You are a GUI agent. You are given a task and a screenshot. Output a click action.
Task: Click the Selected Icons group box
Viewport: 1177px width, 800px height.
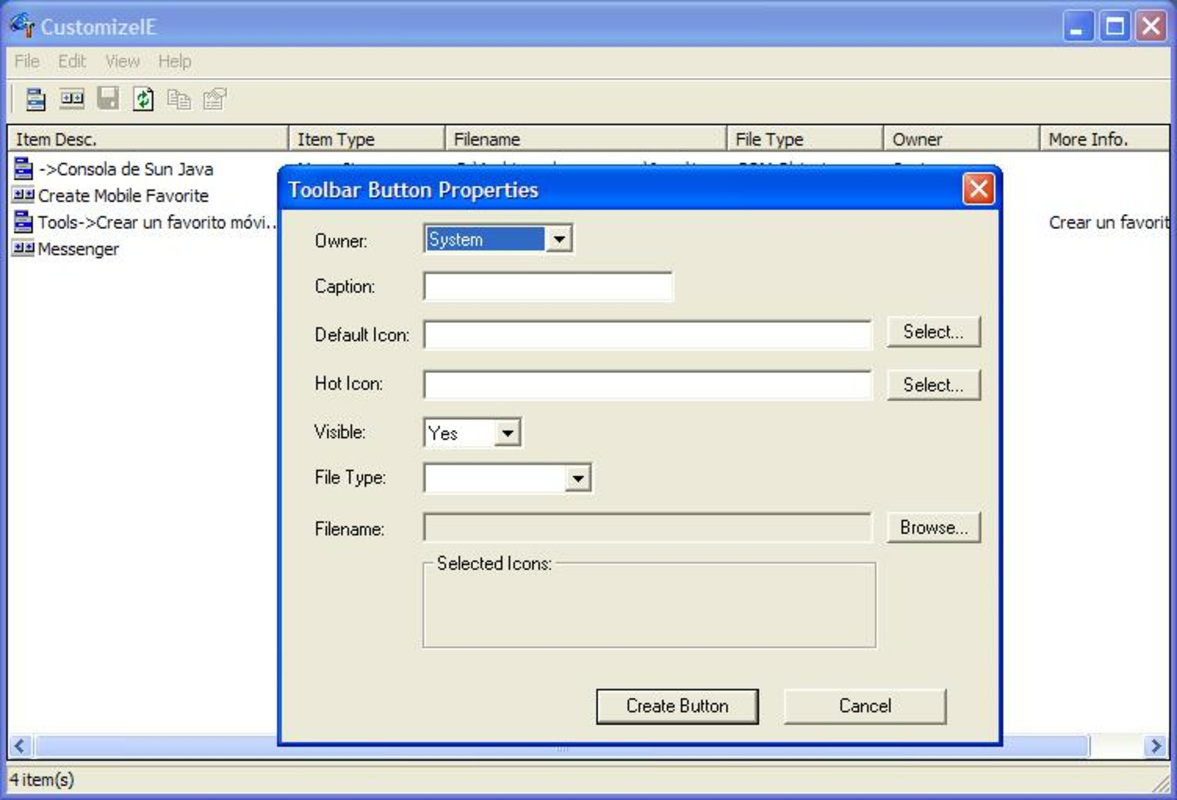coord(649,603)
